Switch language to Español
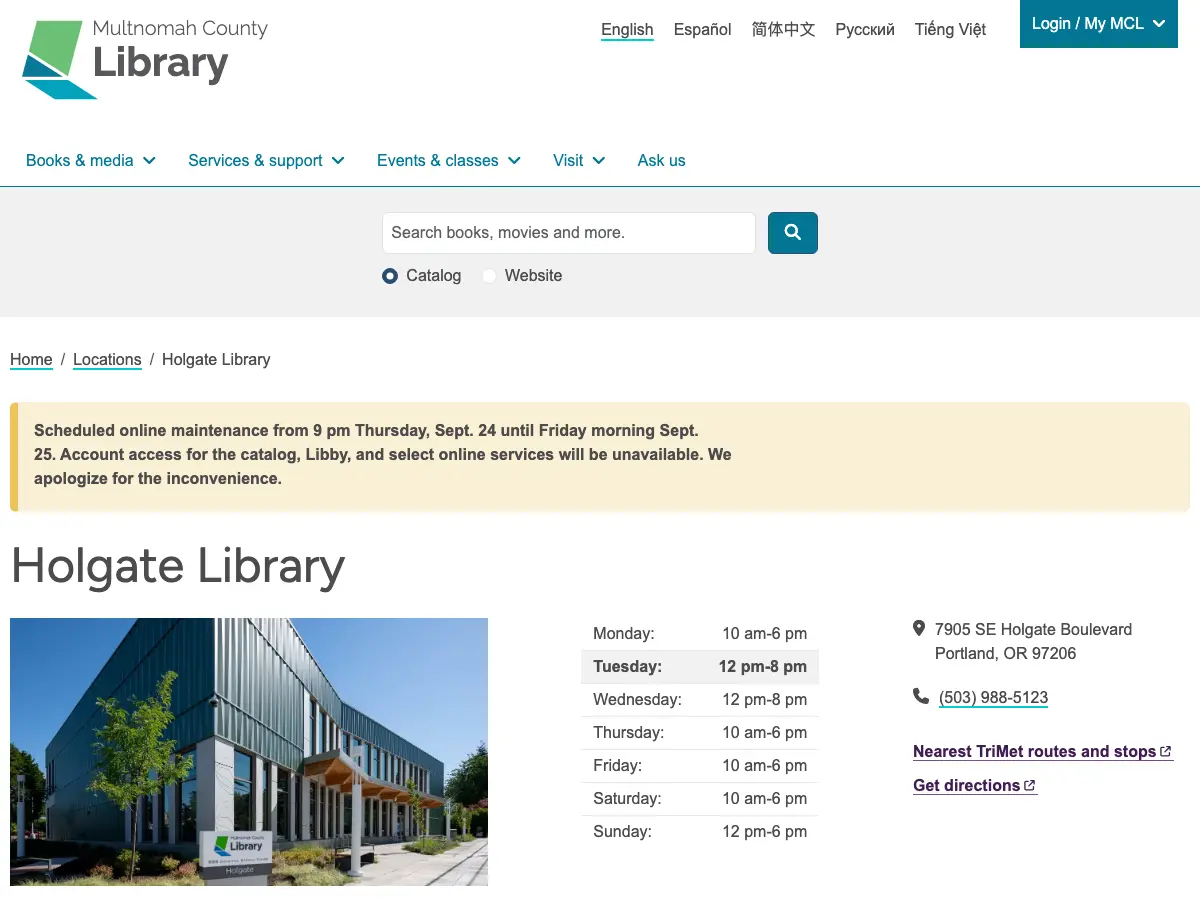This screenshot has width=1200, height=900. point(703,30)
